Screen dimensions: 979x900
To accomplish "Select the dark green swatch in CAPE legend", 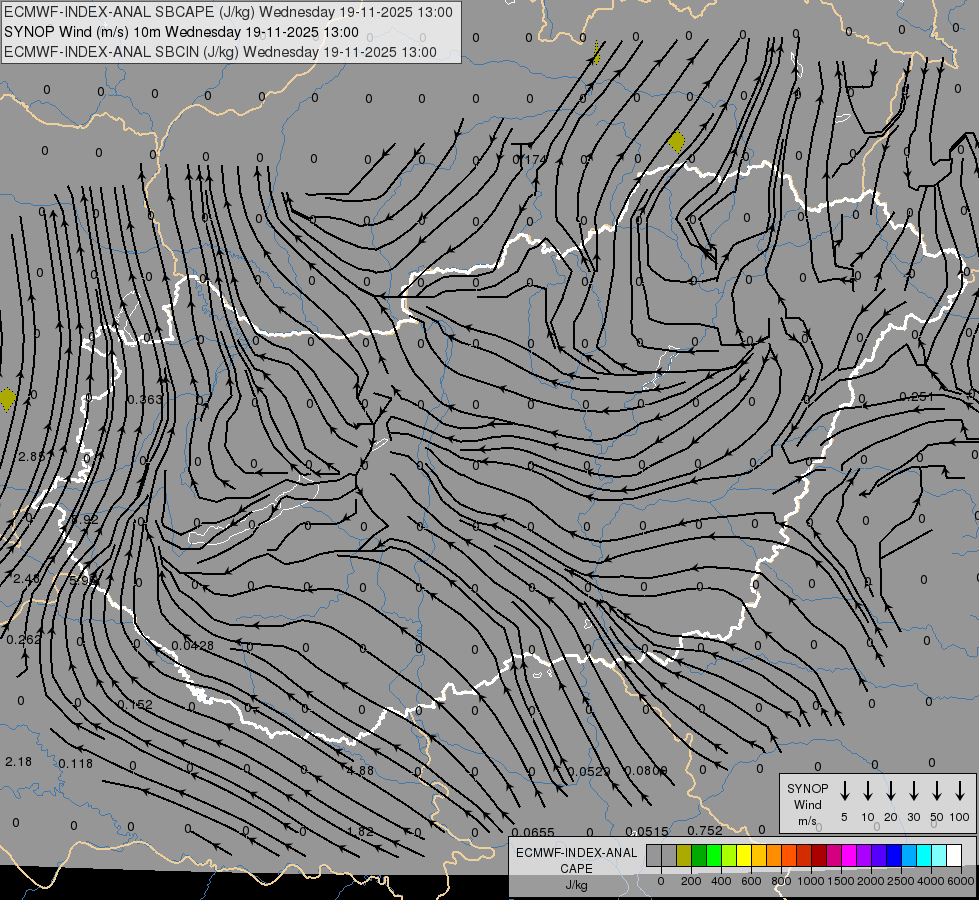I will tap(699, 855).
